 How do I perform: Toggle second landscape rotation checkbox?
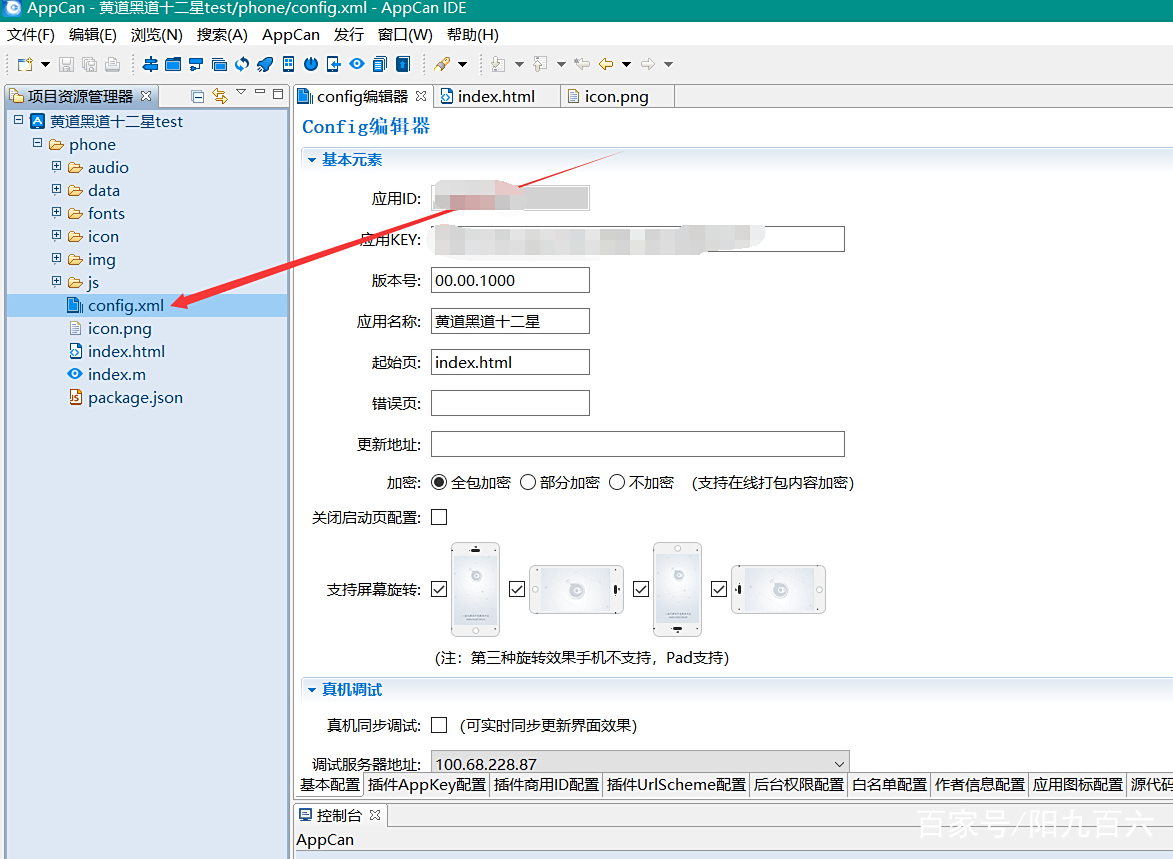(517, 590)
